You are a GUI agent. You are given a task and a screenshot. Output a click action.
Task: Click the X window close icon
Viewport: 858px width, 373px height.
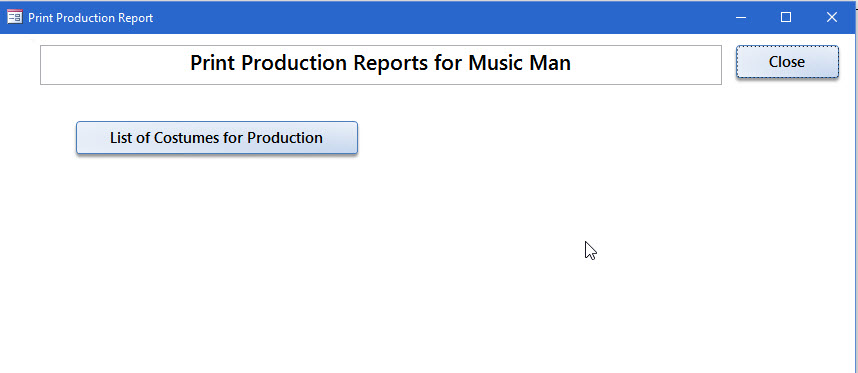(832, 17)
